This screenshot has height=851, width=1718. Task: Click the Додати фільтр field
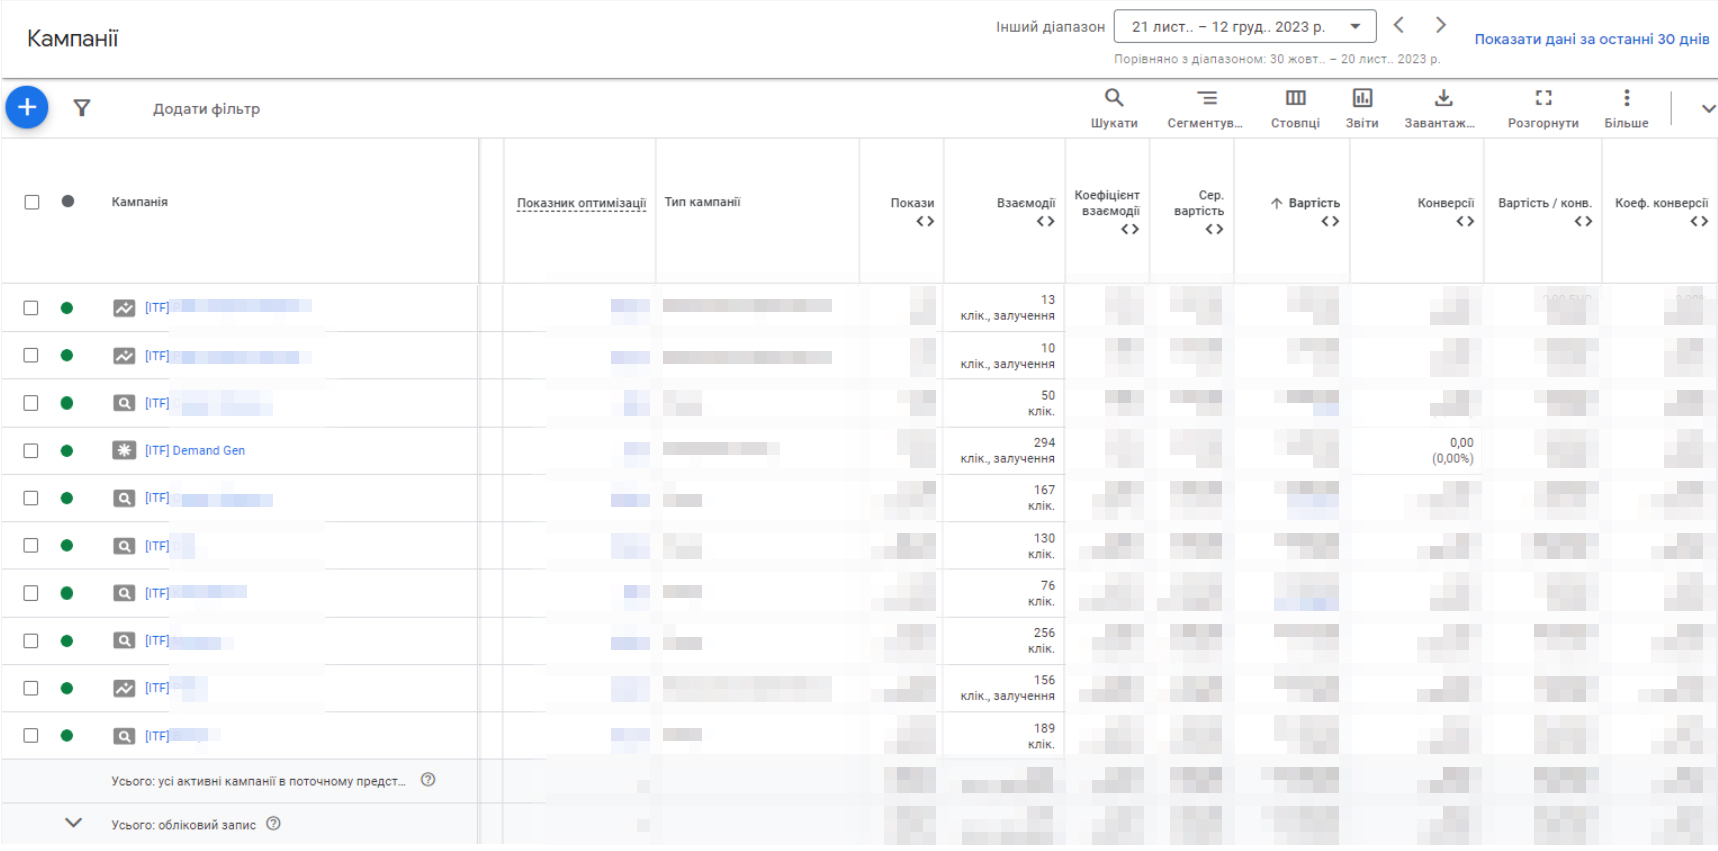pos(206,109)
